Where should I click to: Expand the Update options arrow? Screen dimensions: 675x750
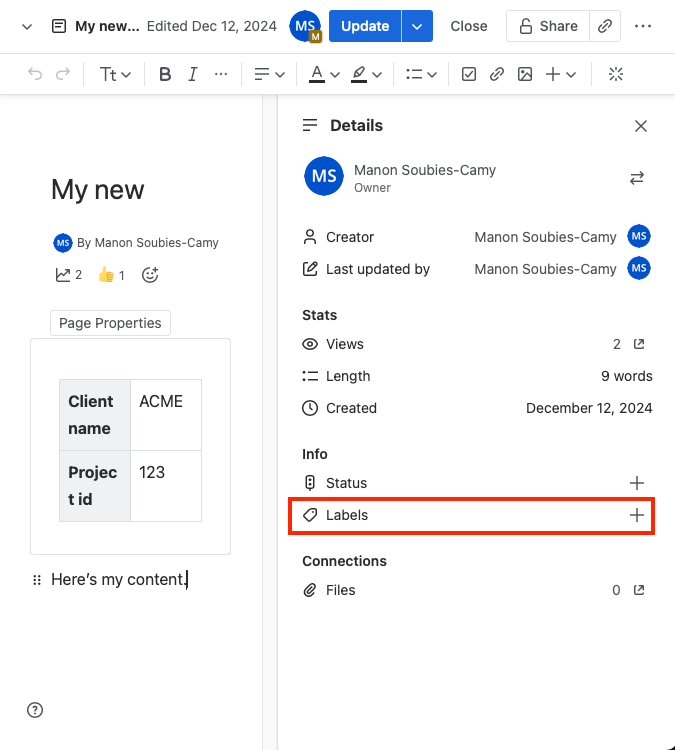coord(417,26)
